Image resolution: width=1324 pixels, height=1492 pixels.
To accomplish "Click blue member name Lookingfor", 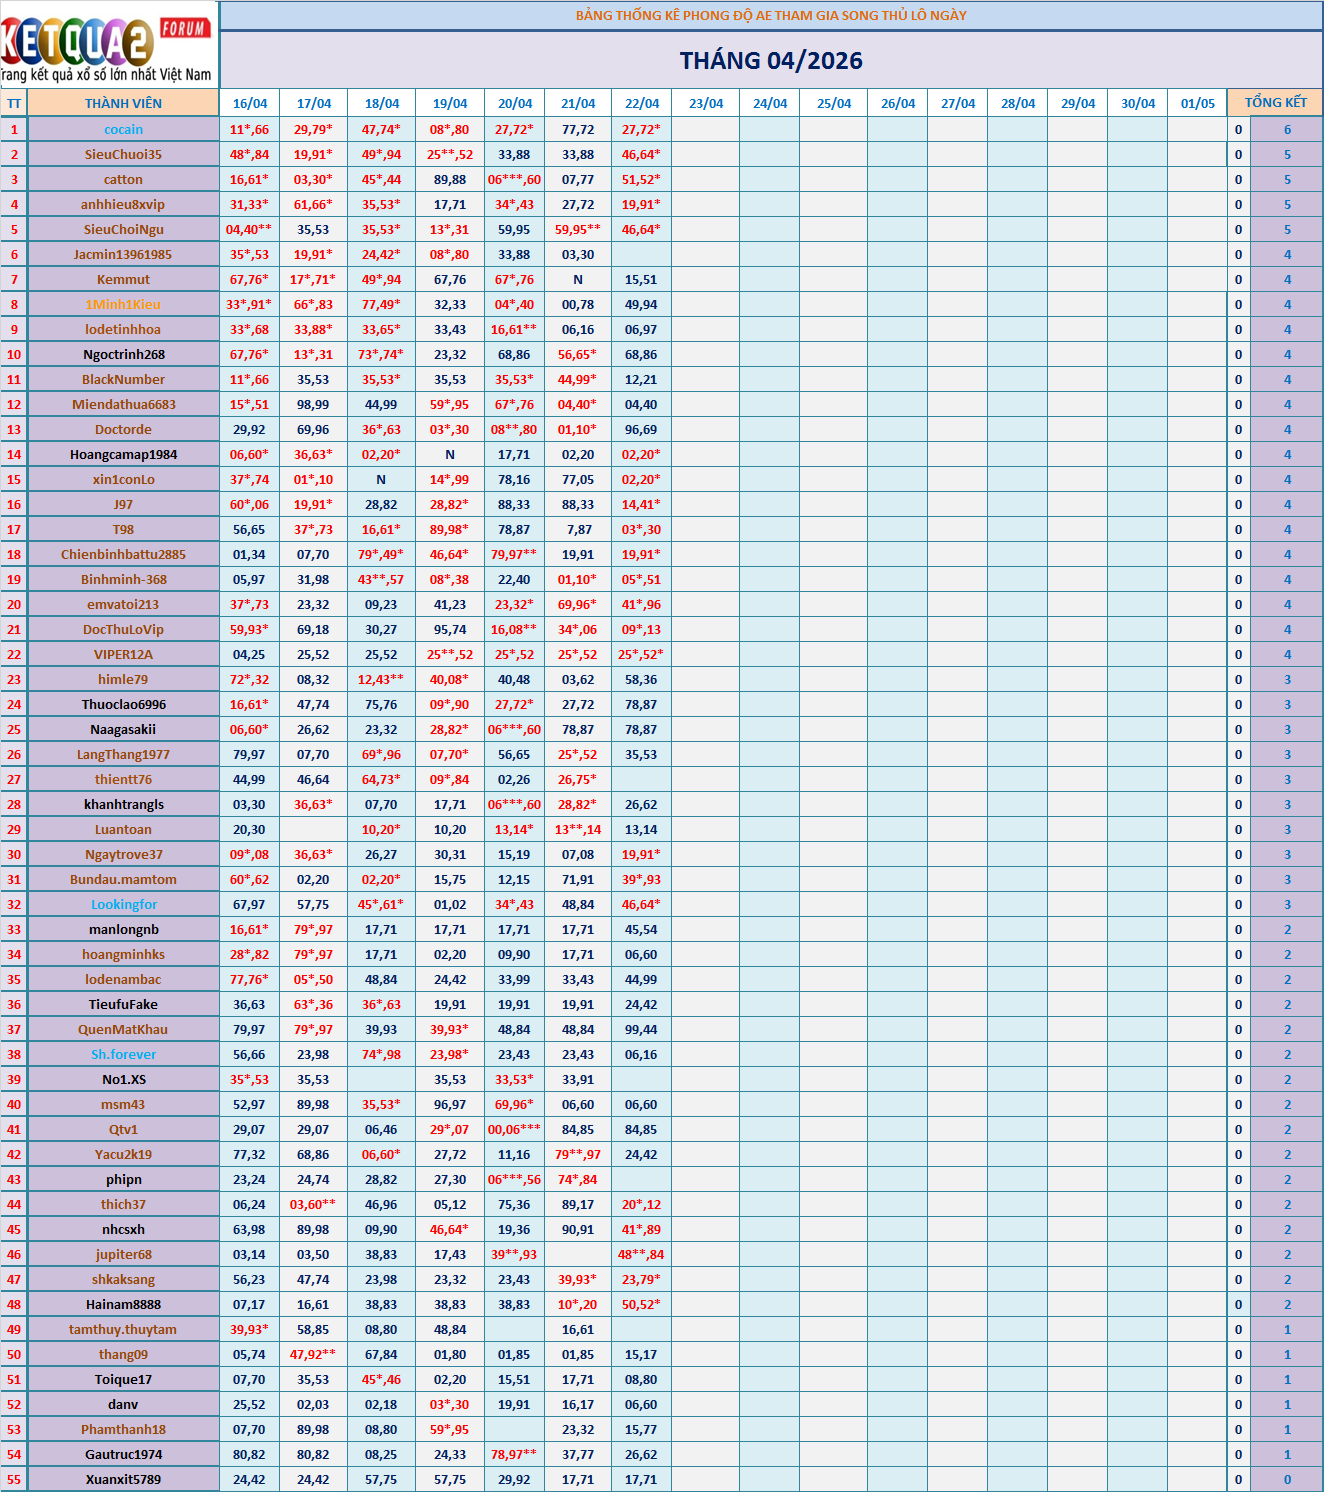I will 123,904.
